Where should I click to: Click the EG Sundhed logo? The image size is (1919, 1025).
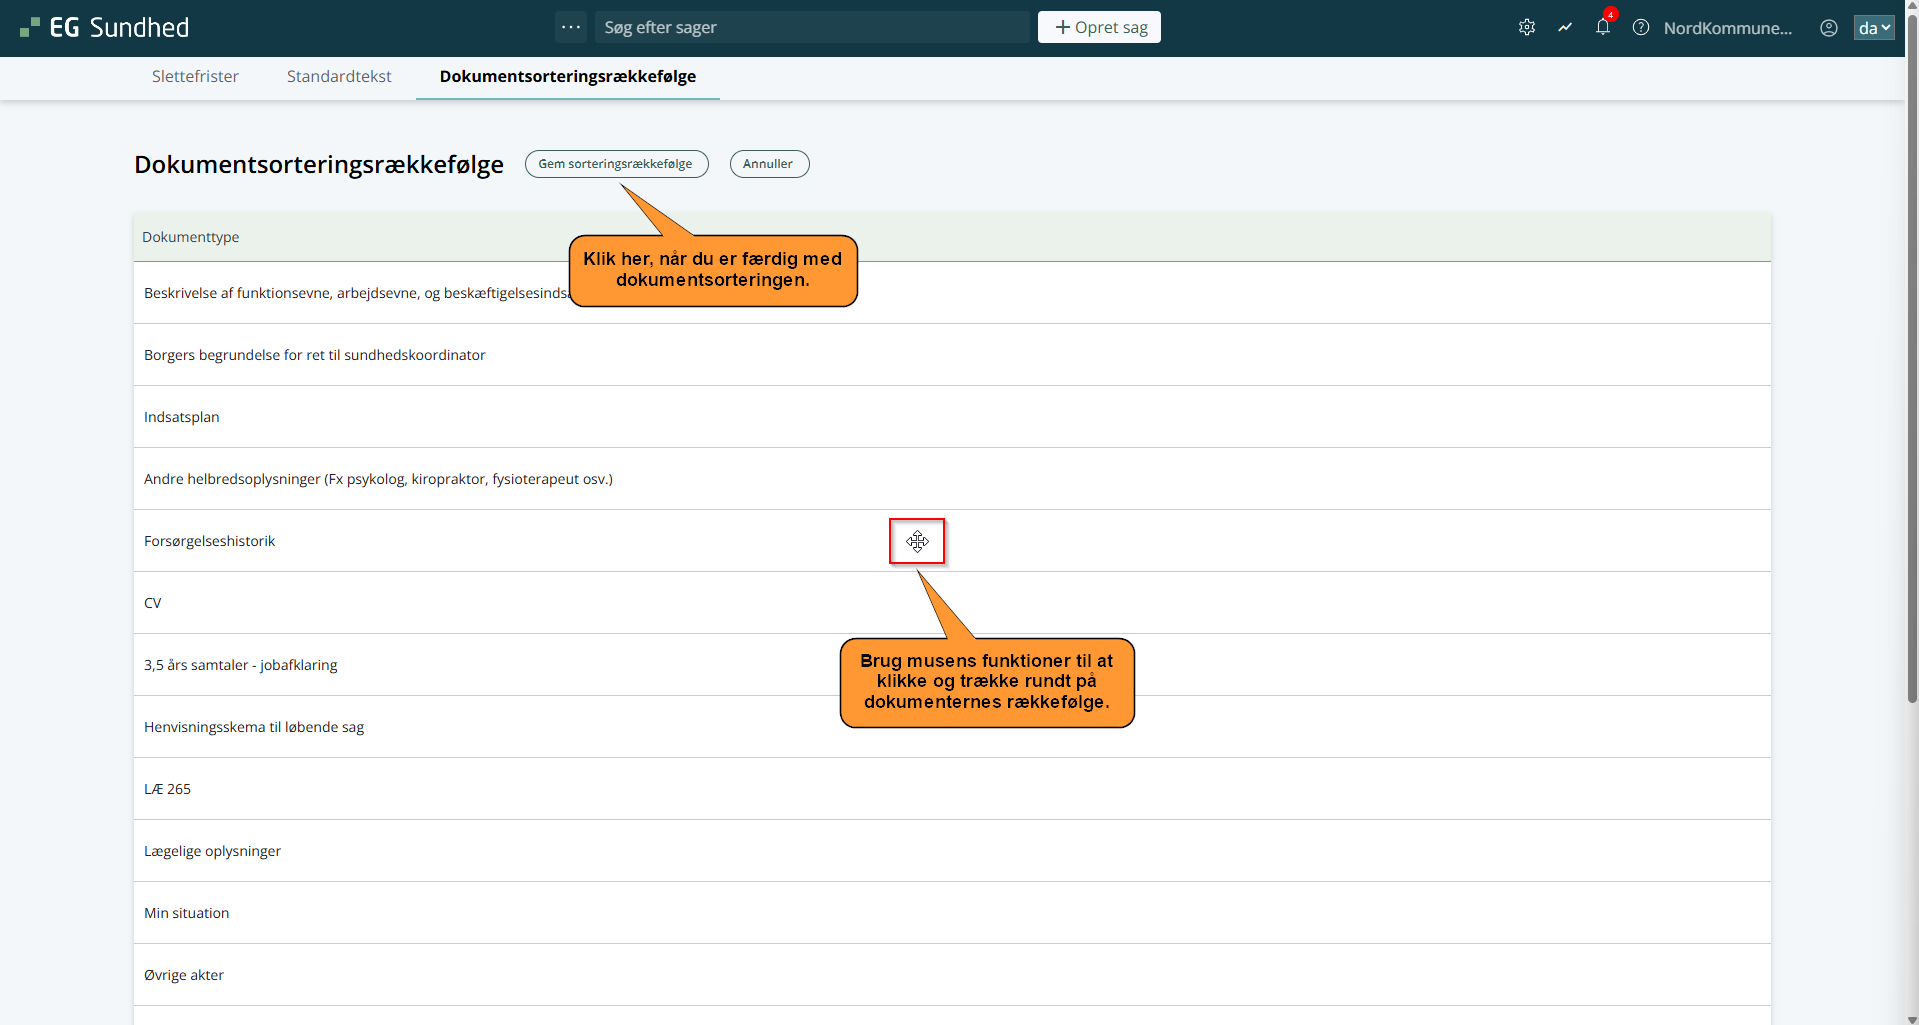click(x=105, y=28)
